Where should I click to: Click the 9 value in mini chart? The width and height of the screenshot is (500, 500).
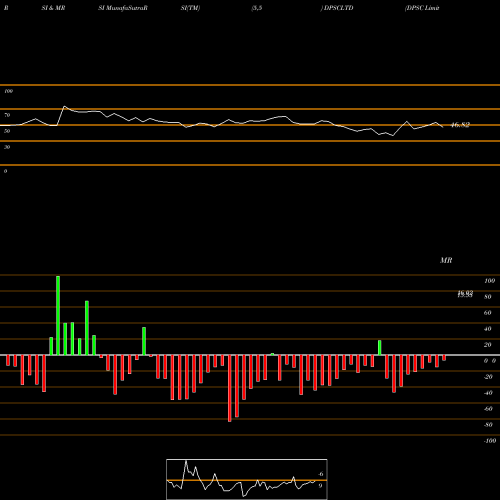pyautogui.click(x=320, y=486)
